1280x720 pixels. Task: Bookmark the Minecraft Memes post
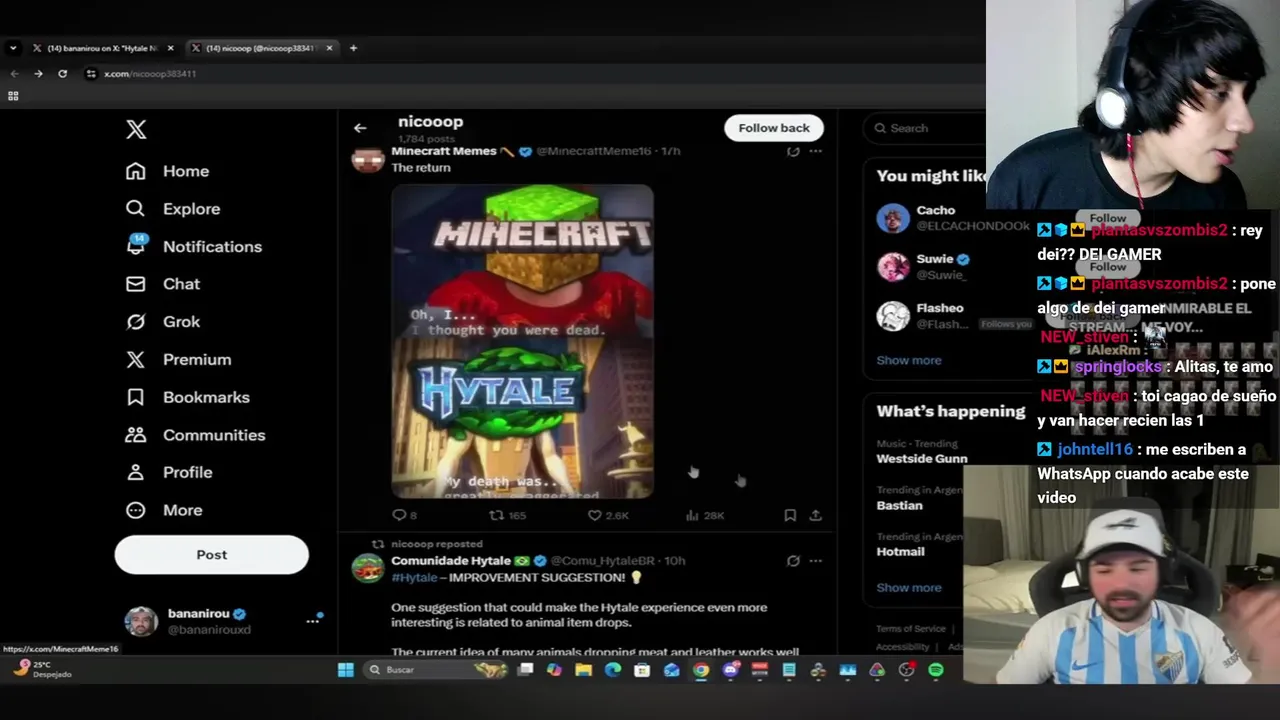(790, 515)
